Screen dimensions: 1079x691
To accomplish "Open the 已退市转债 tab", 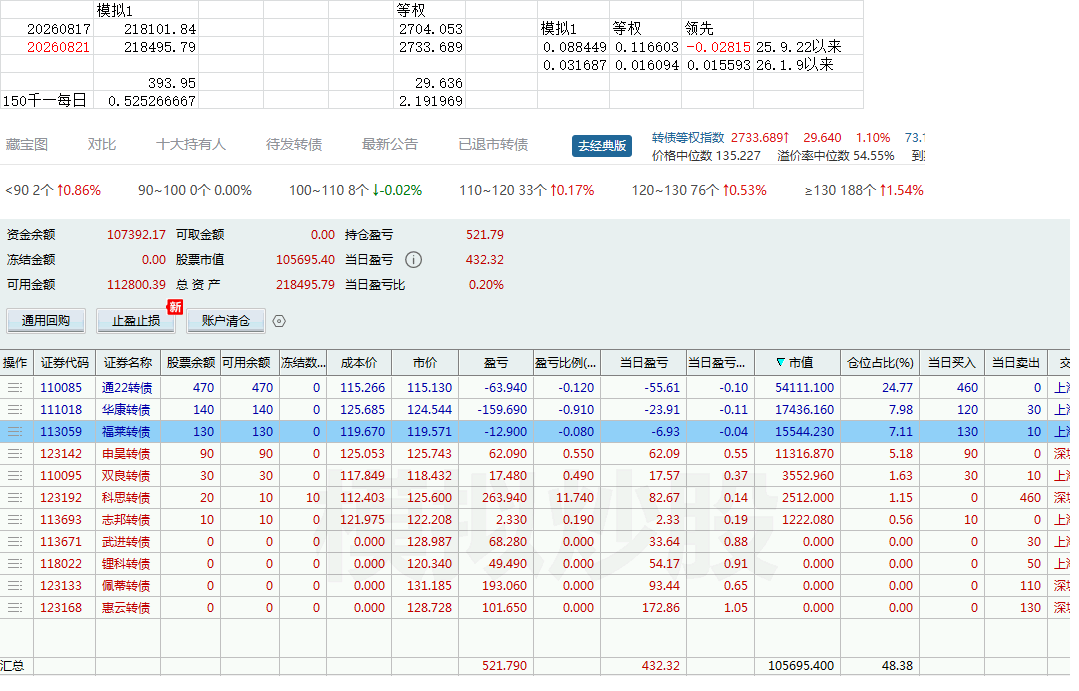I will pyautogui.click(x=493, y=145).
